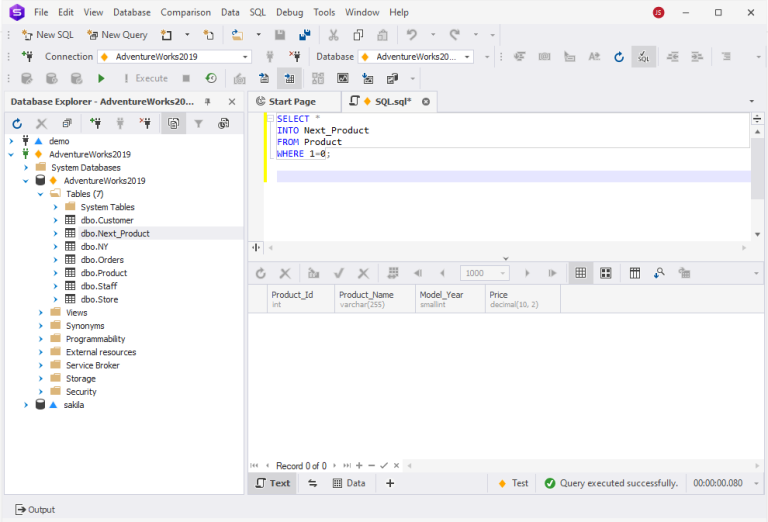Click the transaction history clock icon
Viewport: 768px width, 522px height.
211,78
